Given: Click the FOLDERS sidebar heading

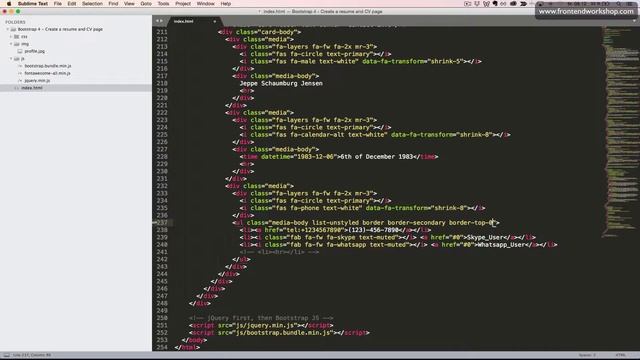Looking at the screenshot, I should [15, 22].
